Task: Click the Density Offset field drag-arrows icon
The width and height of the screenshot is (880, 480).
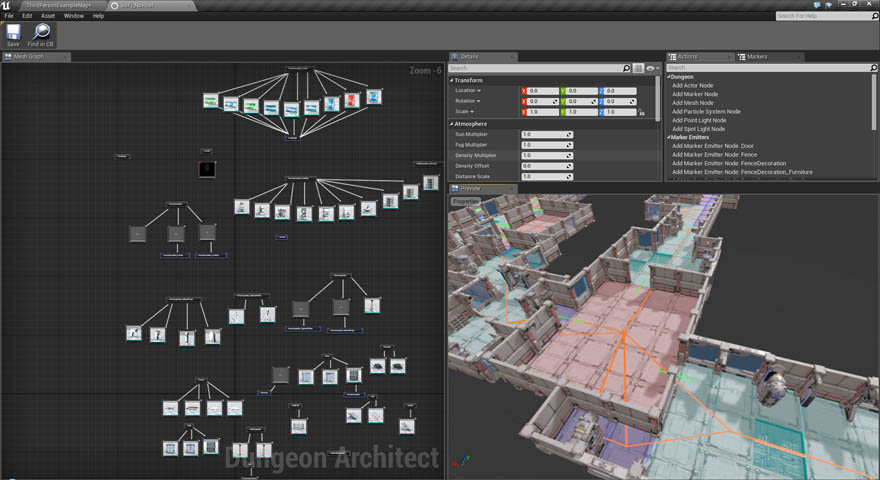Action: (x=569, y=166)
